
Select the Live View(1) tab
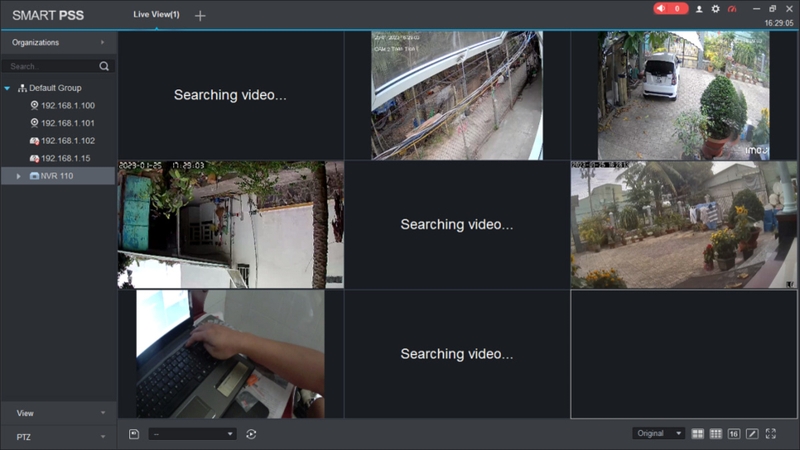[x=156, y=14]
